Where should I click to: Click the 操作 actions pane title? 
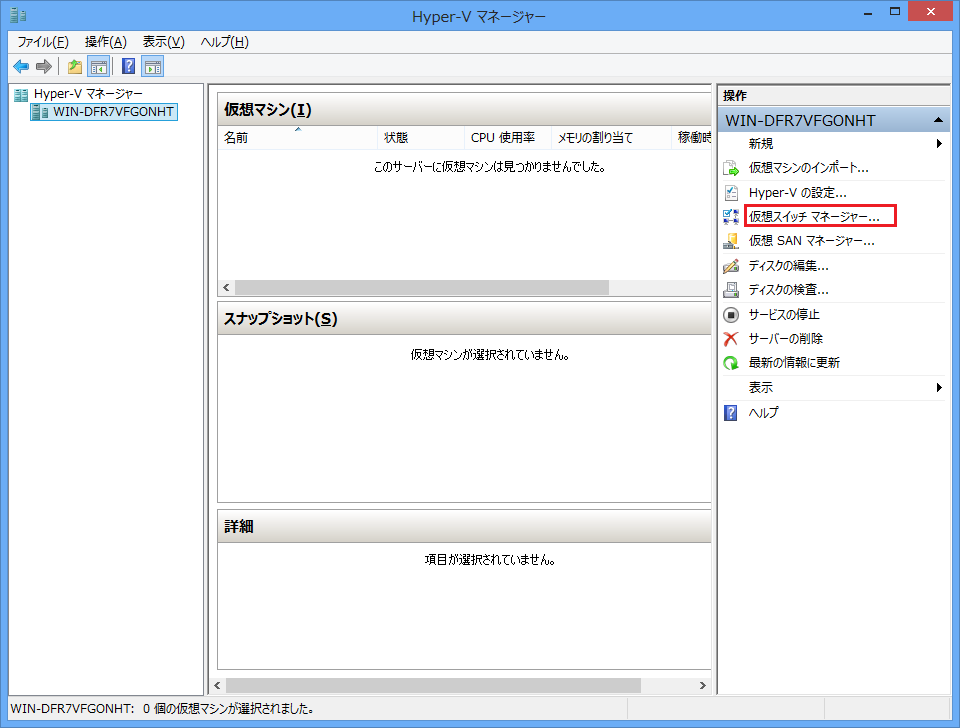click(x=735, y=96)
